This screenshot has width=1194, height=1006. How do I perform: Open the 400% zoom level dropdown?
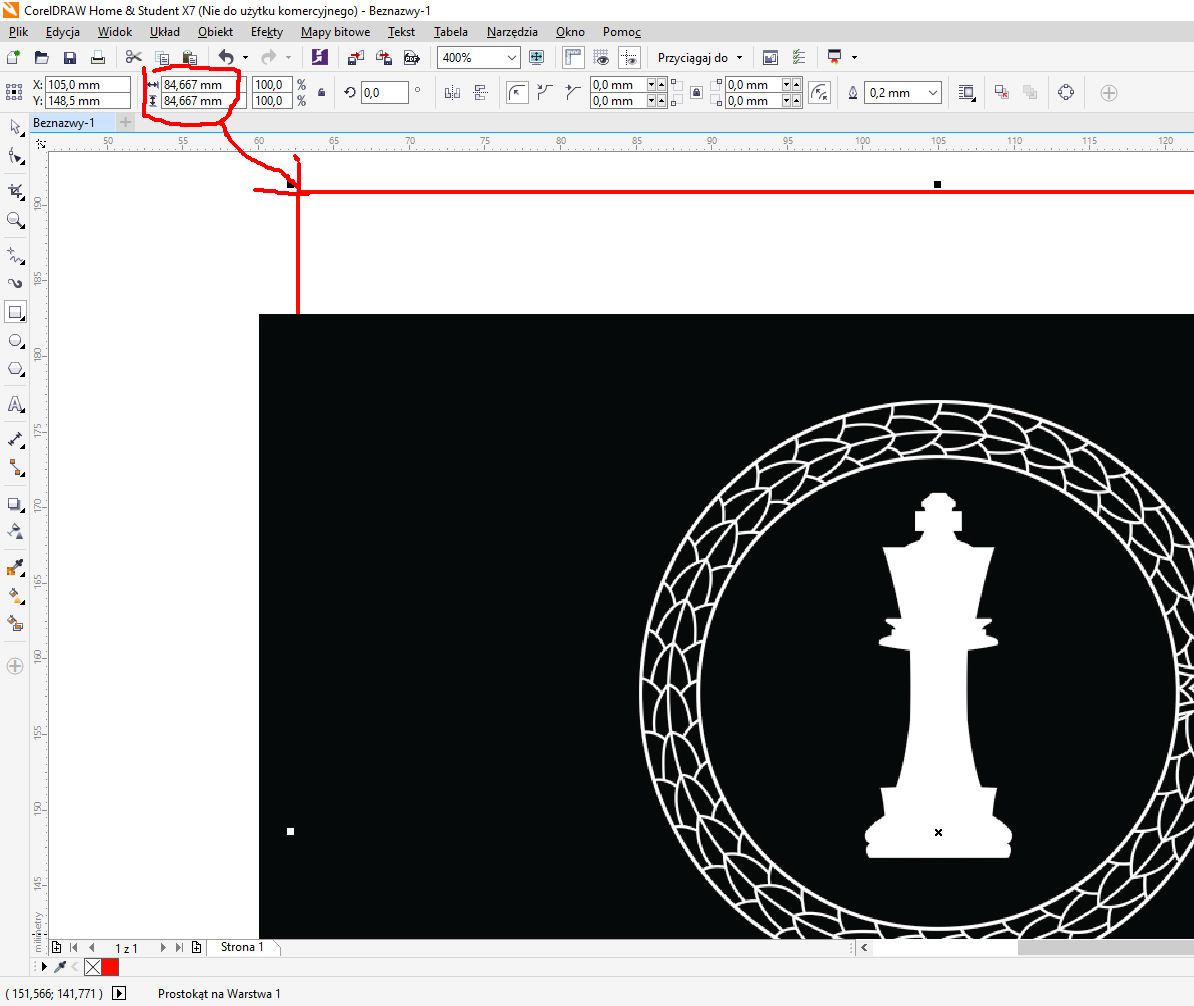[512, 58]
